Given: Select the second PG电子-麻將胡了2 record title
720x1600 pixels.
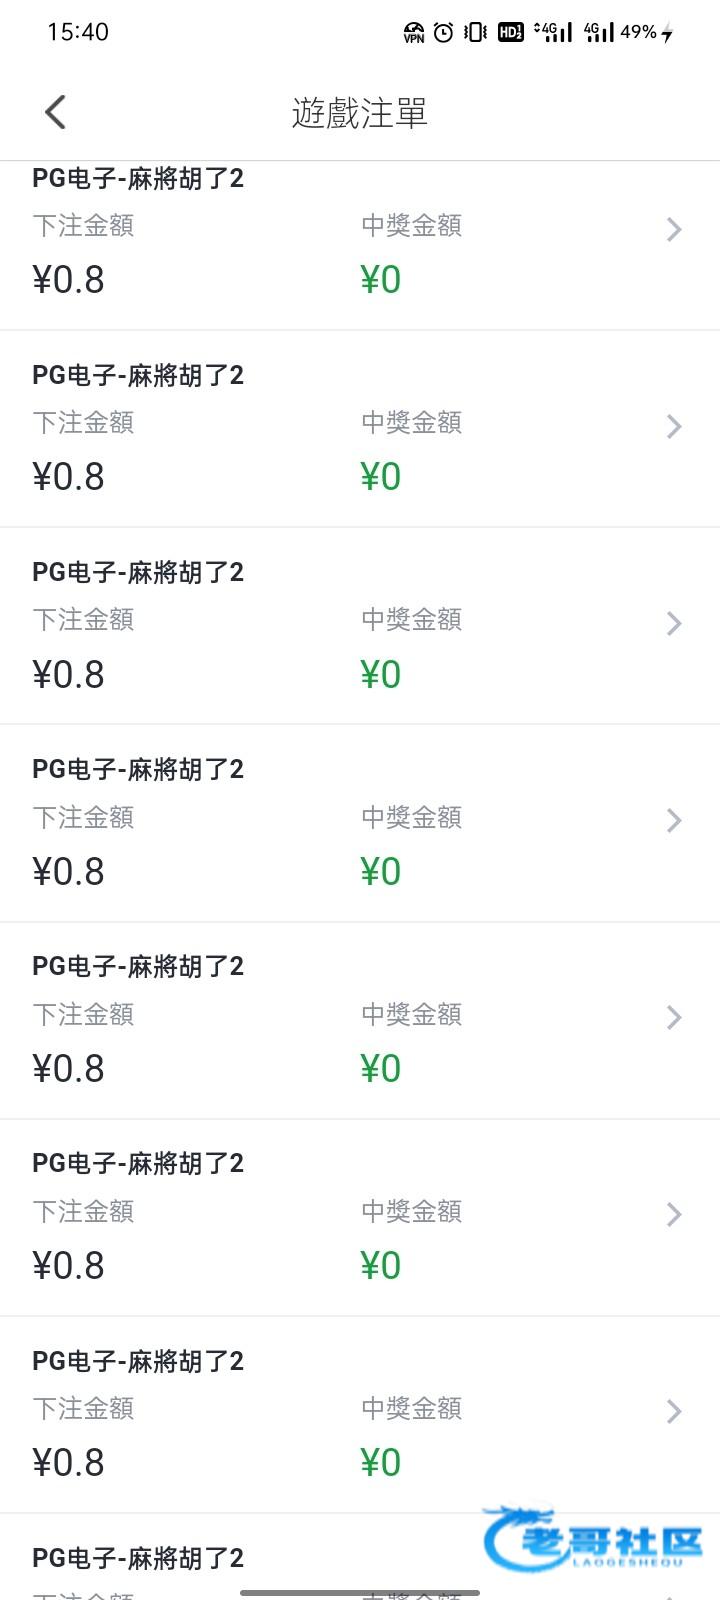Looking at the screenshot, I should click(x=138, y=376).
